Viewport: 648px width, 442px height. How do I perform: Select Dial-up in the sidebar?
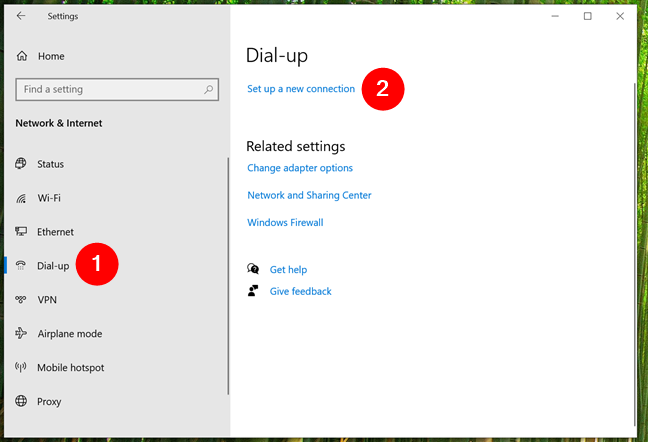[x=53, y=266]
